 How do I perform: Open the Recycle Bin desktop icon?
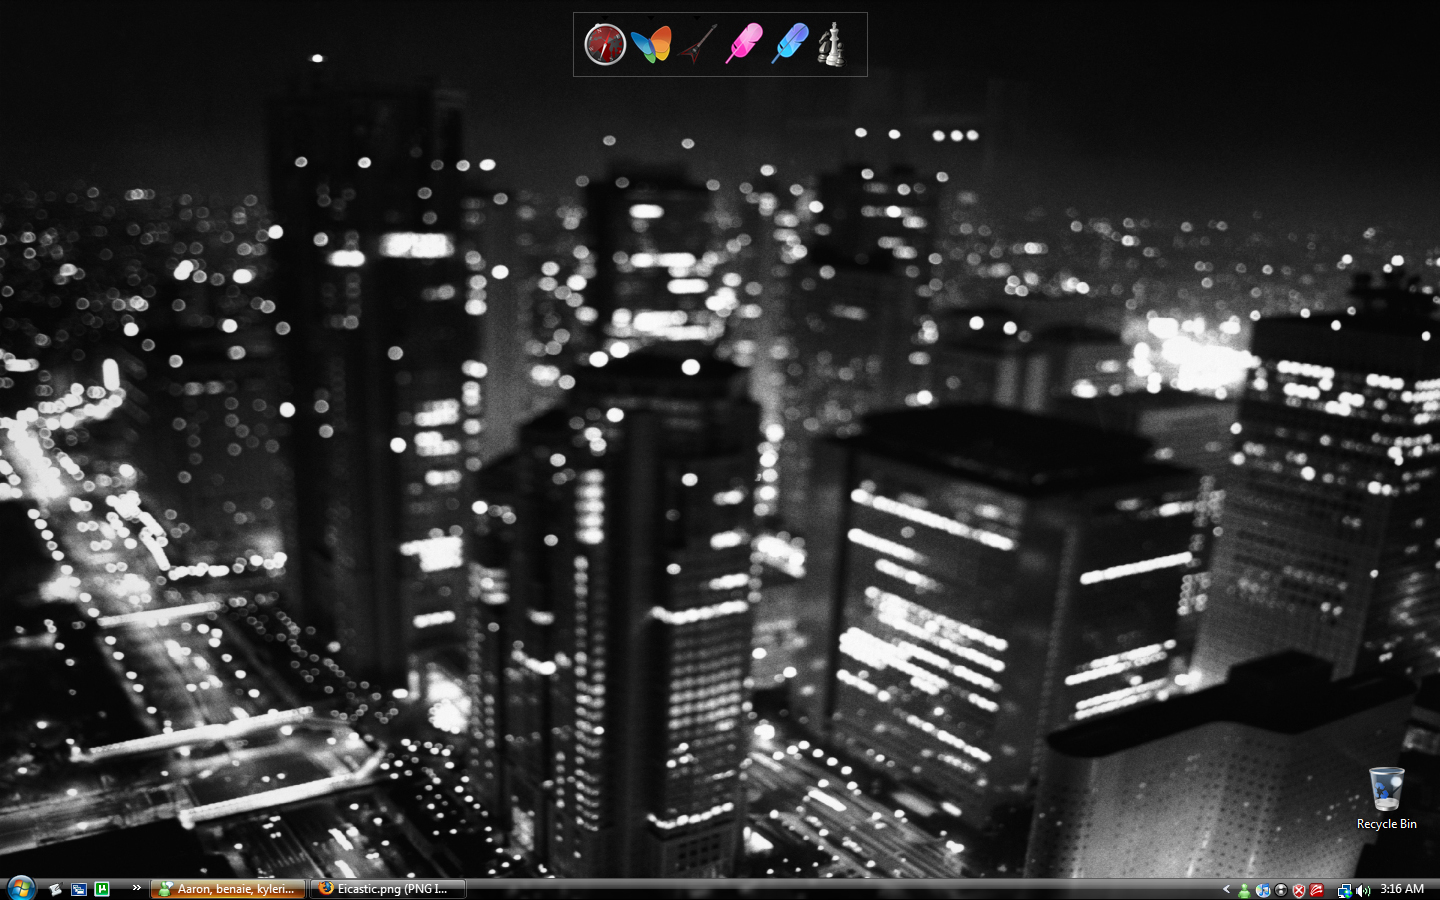[x=1386, y=789]
